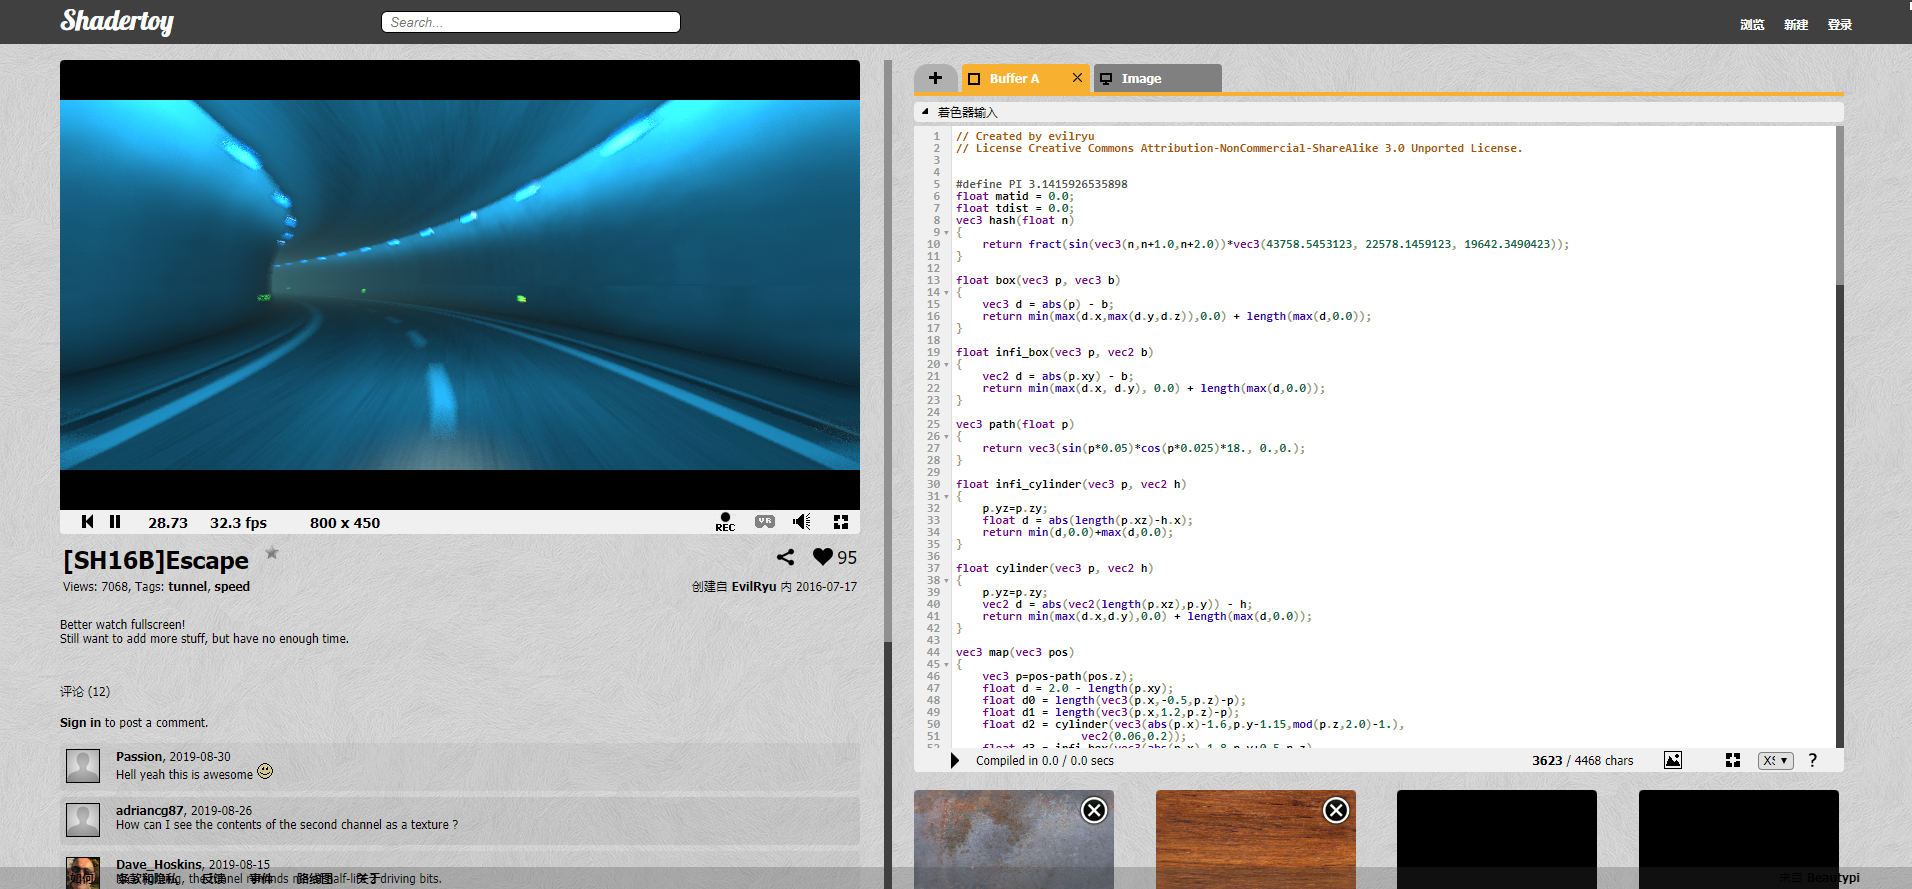Screen dimensions: 1912x889
Task: Close the Buffer A tab
Action: point(1077,78)
